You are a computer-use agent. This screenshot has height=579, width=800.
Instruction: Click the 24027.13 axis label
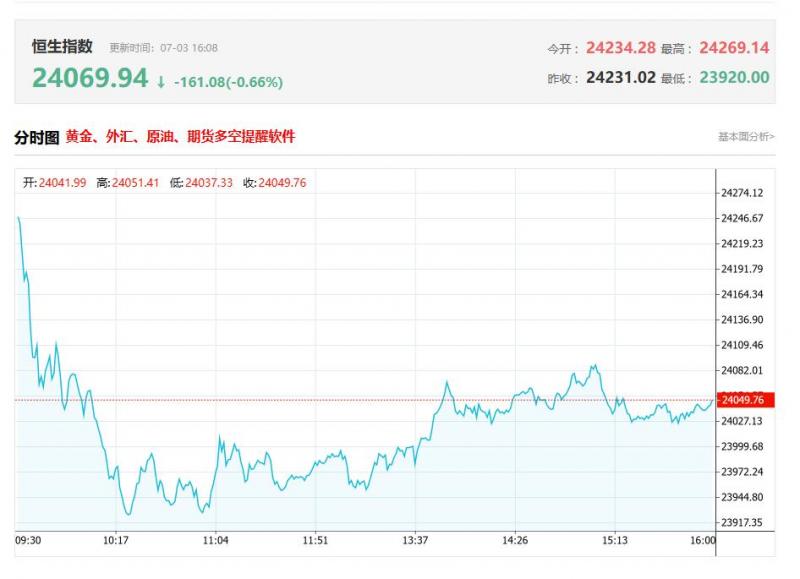click(x=742, y=421)
